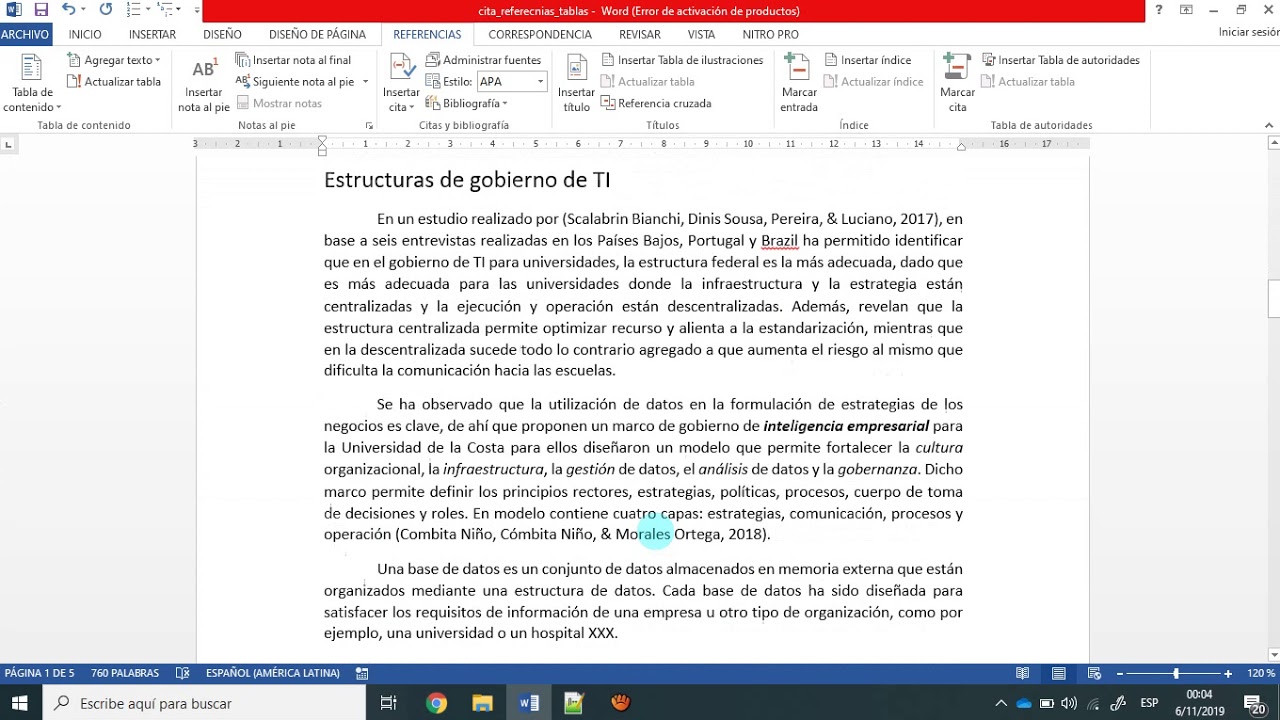The height and width of the screenshot is (720, 1280).
Task: Expand the Agregar texto dropdown
Action: (113, 60)
